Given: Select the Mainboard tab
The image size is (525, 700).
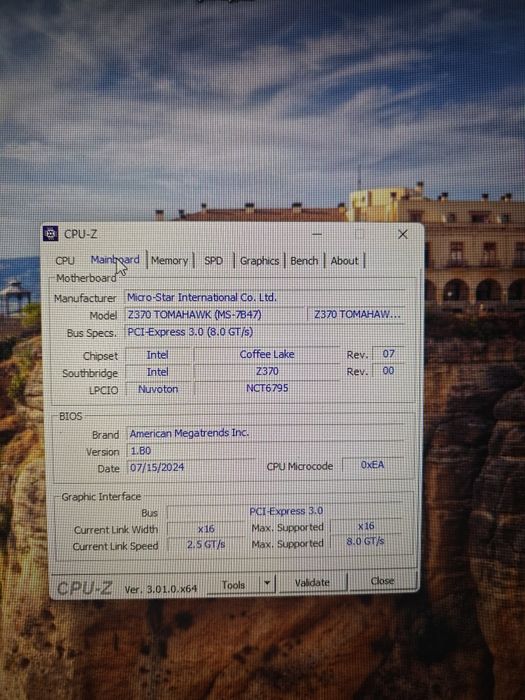Looking at the screenshot, I should click(115, 260).
